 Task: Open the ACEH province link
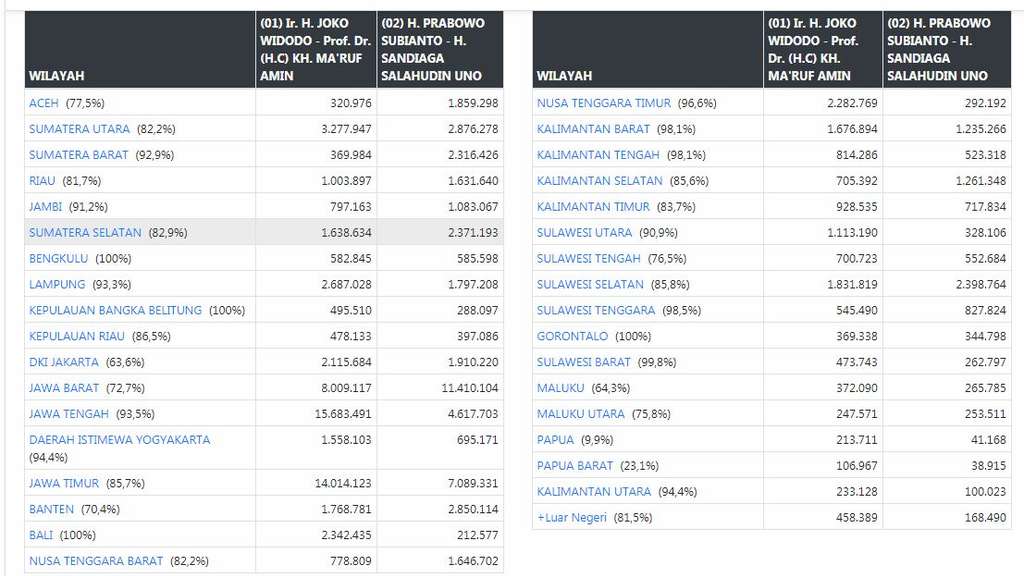44,103
